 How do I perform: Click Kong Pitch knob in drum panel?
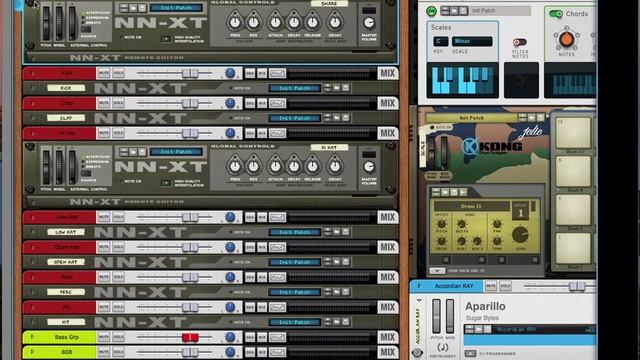tap(441, 224)
